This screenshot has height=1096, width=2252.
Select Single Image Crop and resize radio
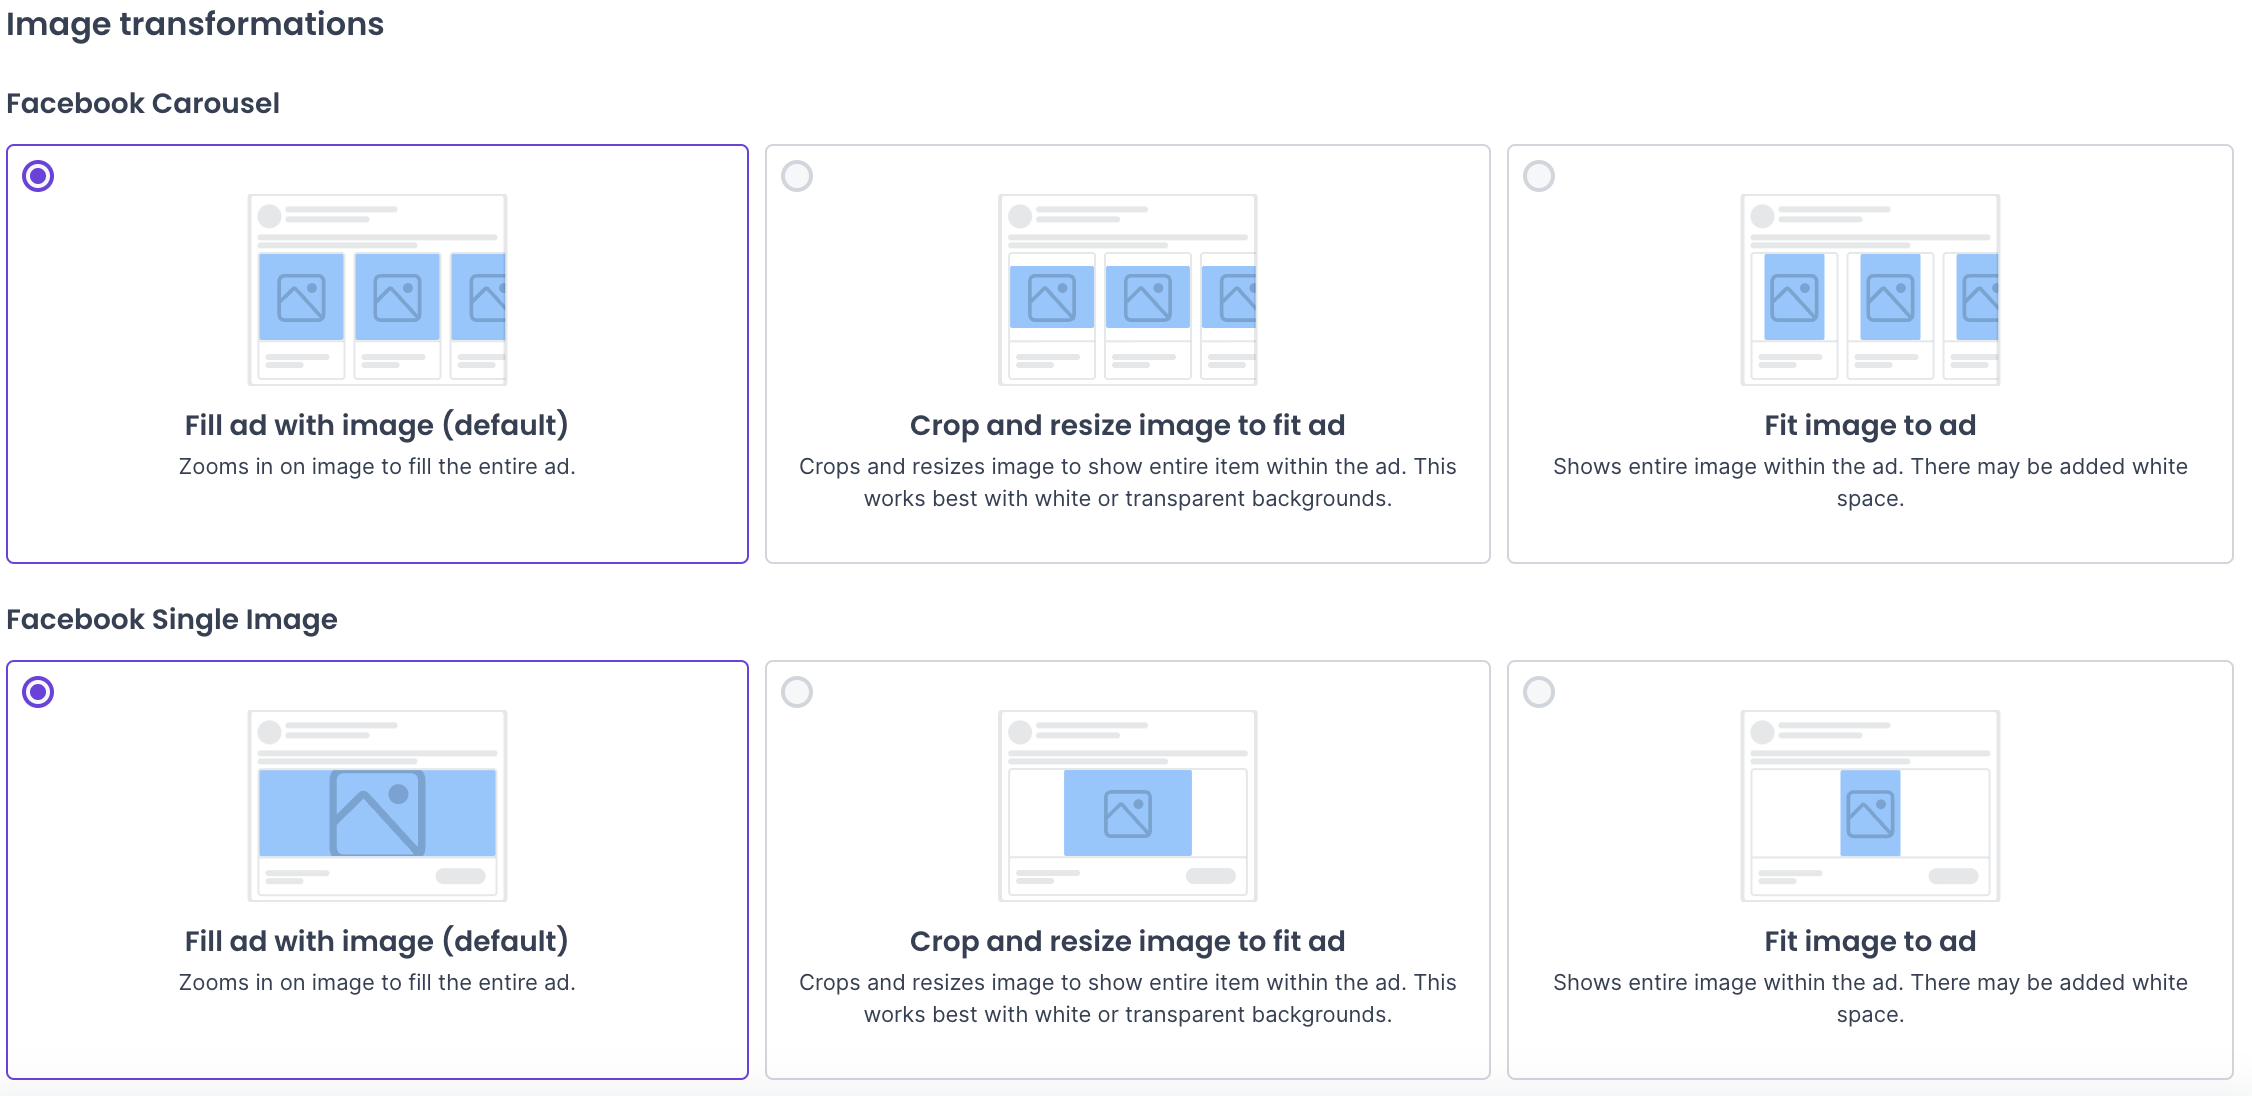[x=797, y=692]
